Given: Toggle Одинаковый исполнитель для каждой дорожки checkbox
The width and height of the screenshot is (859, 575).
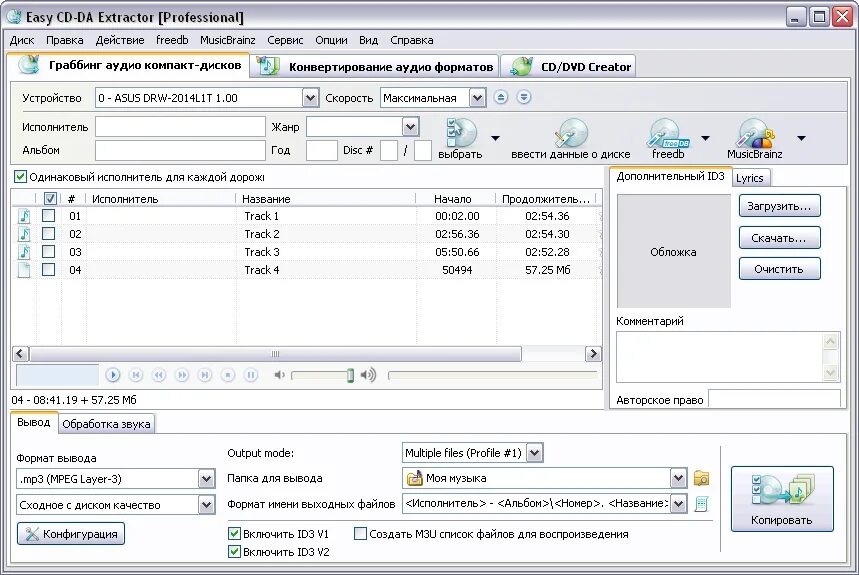Looking at the screenshot, I should pos(20,177).
